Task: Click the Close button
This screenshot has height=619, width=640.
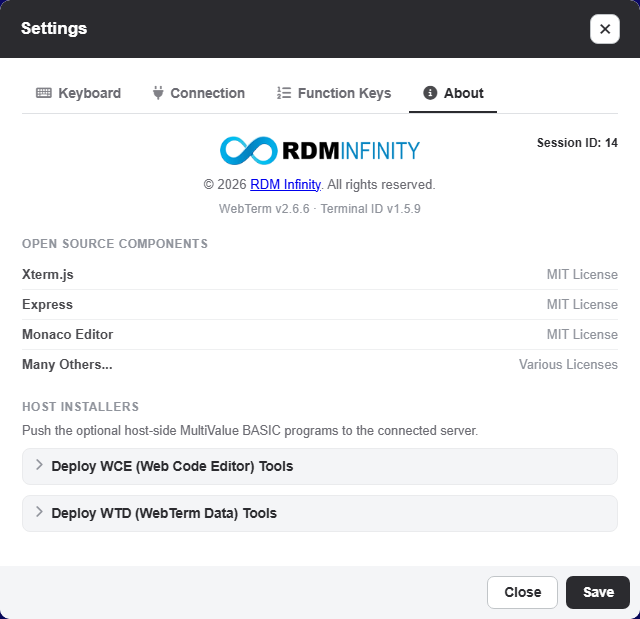Action: pyautogui.click(x=522, y=592)
